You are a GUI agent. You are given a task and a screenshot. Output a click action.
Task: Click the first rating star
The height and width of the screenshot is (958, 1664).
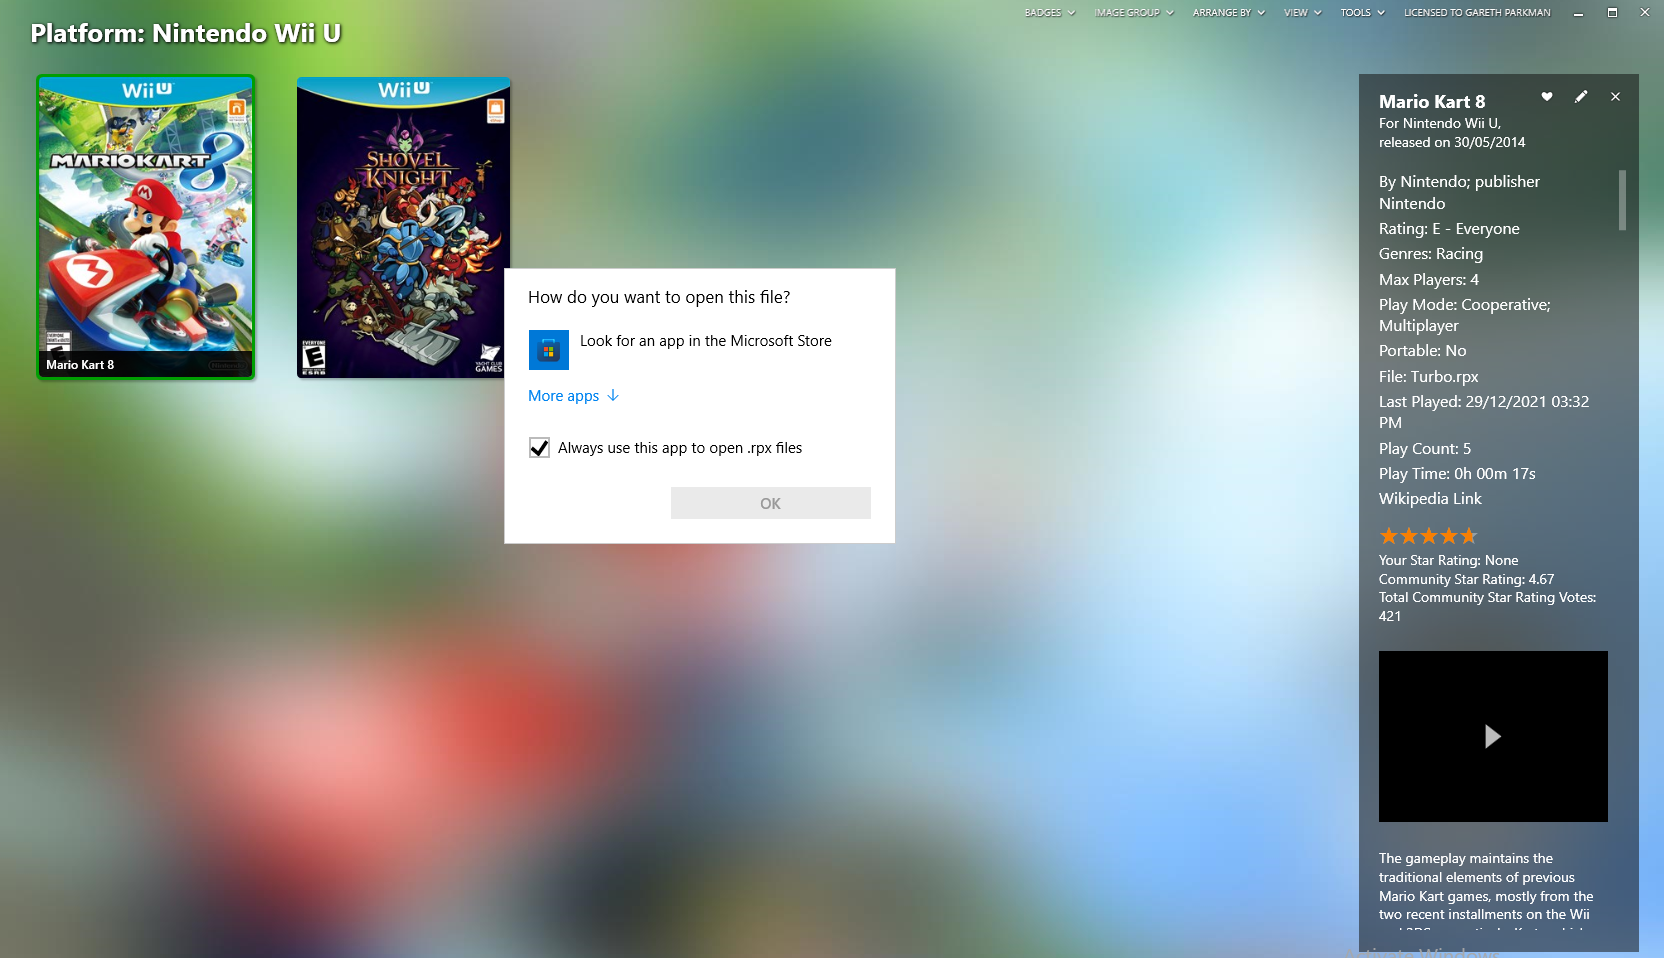pyautogui.click(x=1389, y=536)
